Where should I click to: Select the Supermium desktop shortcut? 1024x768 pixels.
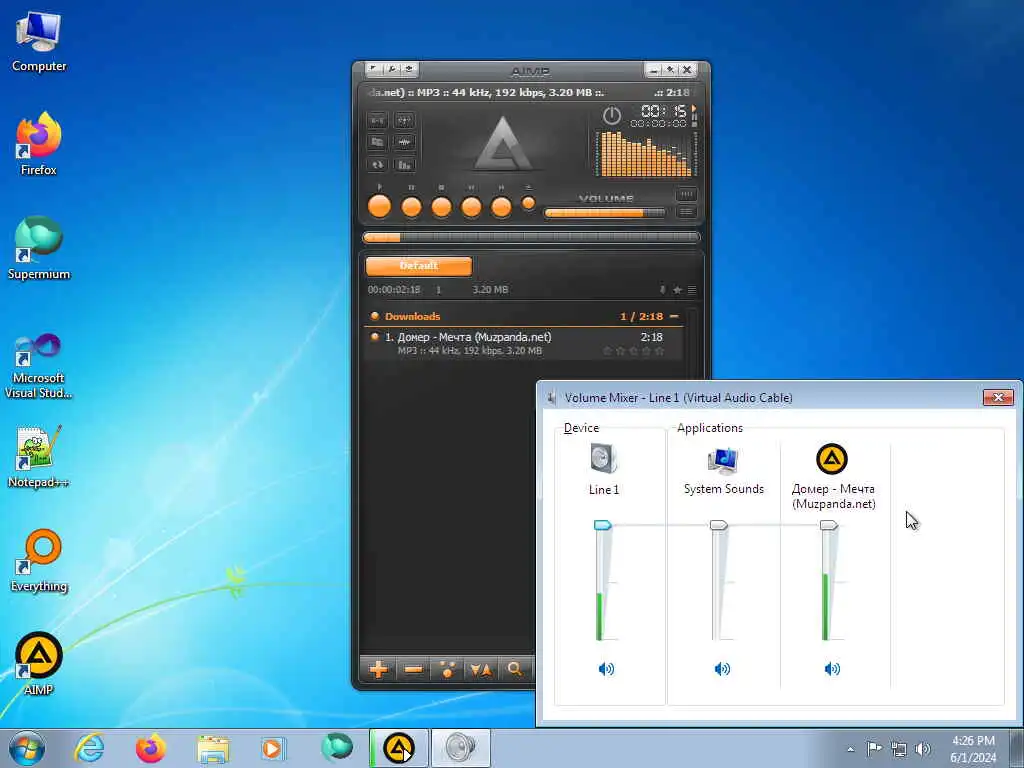pos(39,248)
